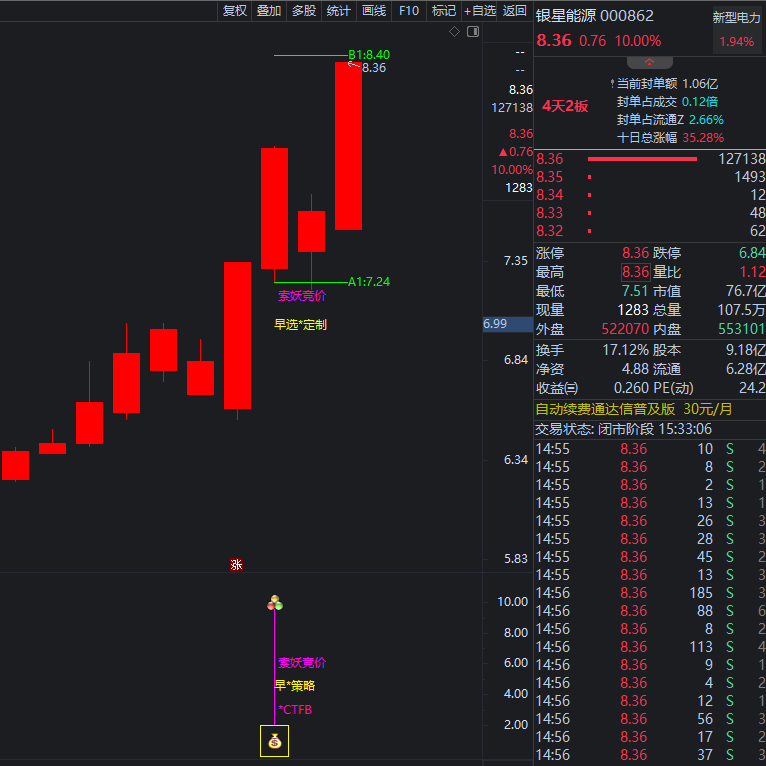Click the three colored balls indicator icon
766x766 pixels.
point(275,603)
